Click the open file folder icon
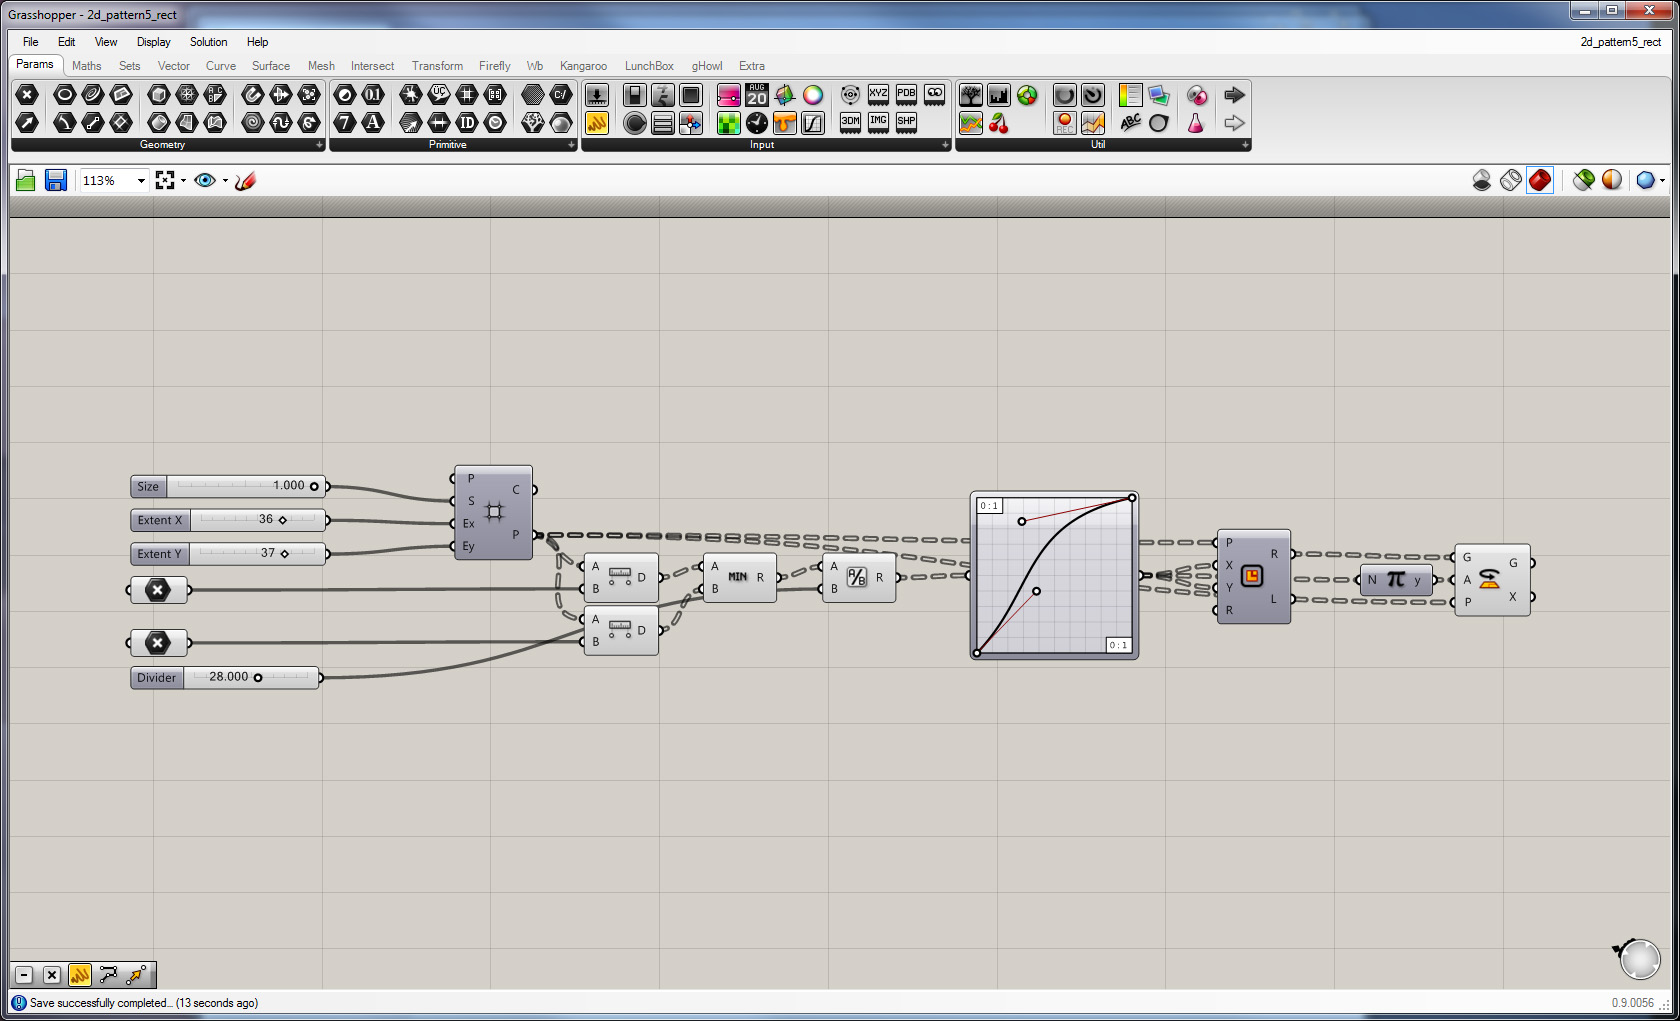1680x1021 pixels. pyautogui.click(x=26, y=180)
